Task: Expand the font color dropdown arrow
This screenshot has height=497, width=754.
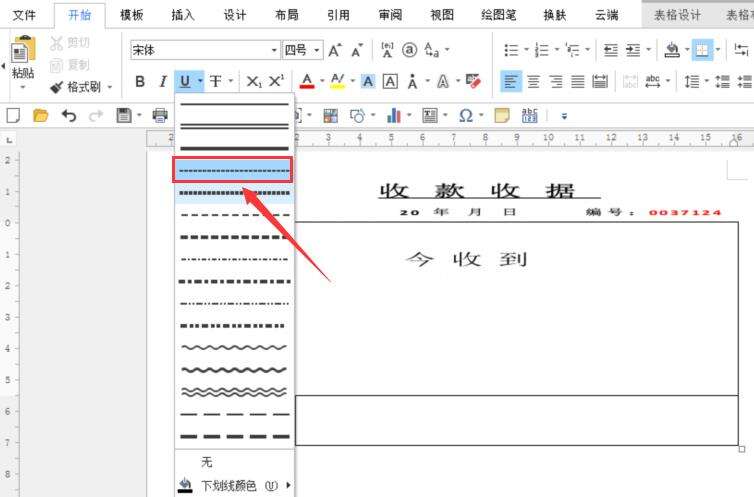Action: click(322, 82)
